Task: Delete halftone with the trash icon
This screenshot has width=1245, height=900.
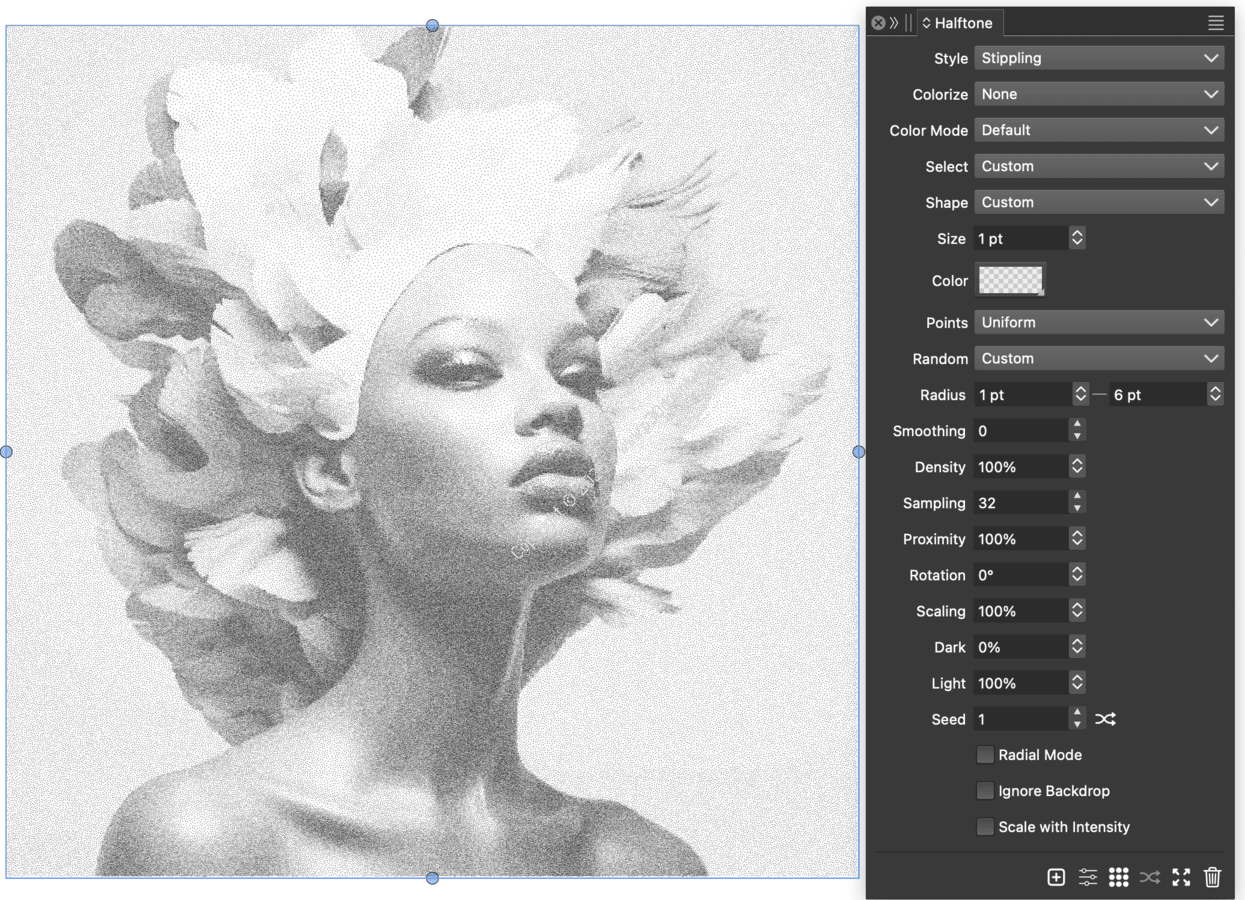Action: (x=1212, y=877)
